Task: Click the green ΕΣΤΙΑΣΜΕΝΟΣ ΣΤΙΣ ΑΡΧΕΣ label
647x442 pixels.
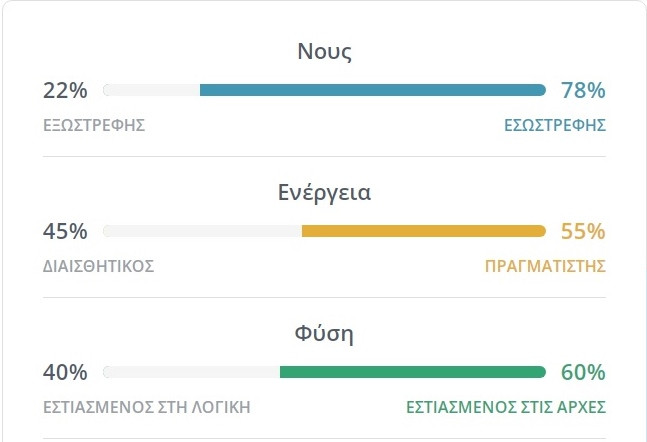Action: tap(506, 407)
